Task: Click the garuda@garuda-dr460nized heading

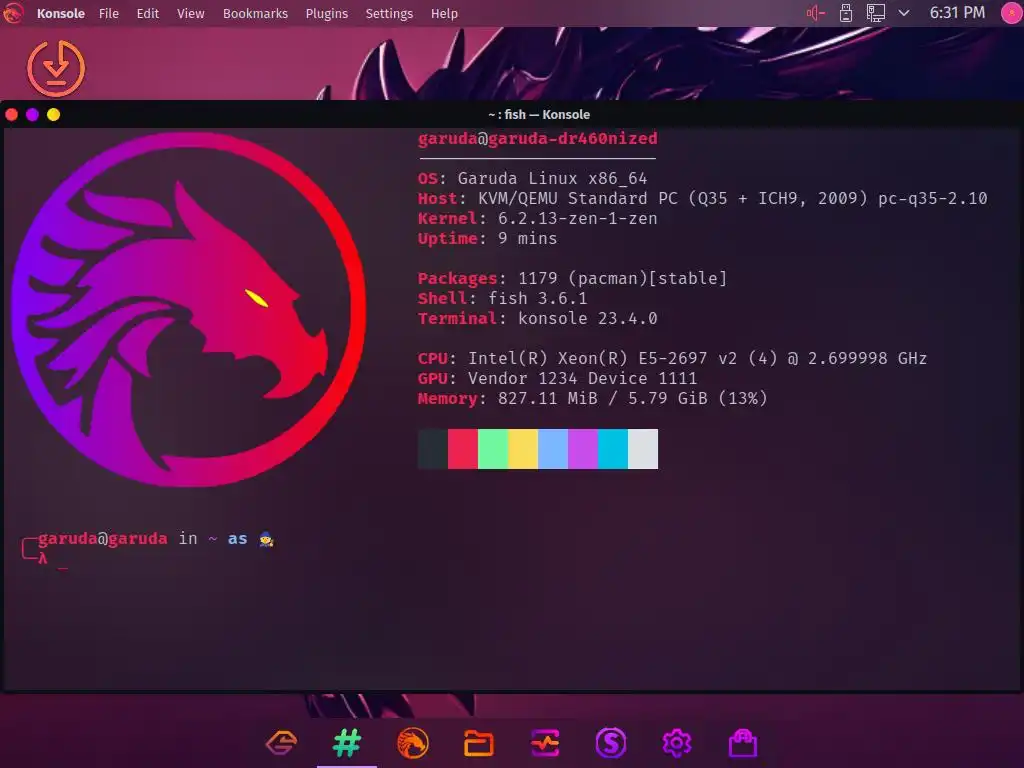Action: pyautogui.click(x=537, y=138)
